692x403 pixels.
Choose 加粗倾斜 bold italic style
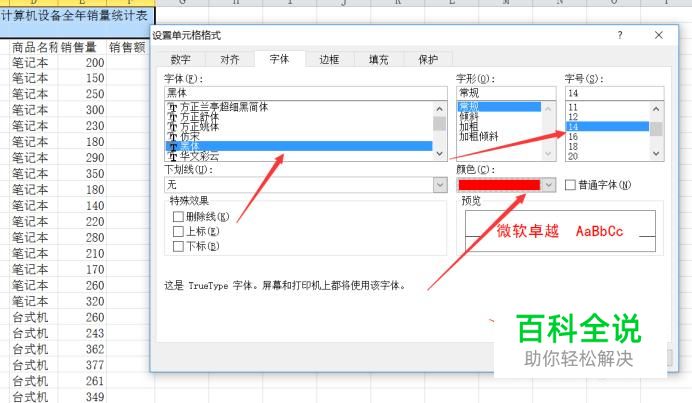tap(499, 136)
